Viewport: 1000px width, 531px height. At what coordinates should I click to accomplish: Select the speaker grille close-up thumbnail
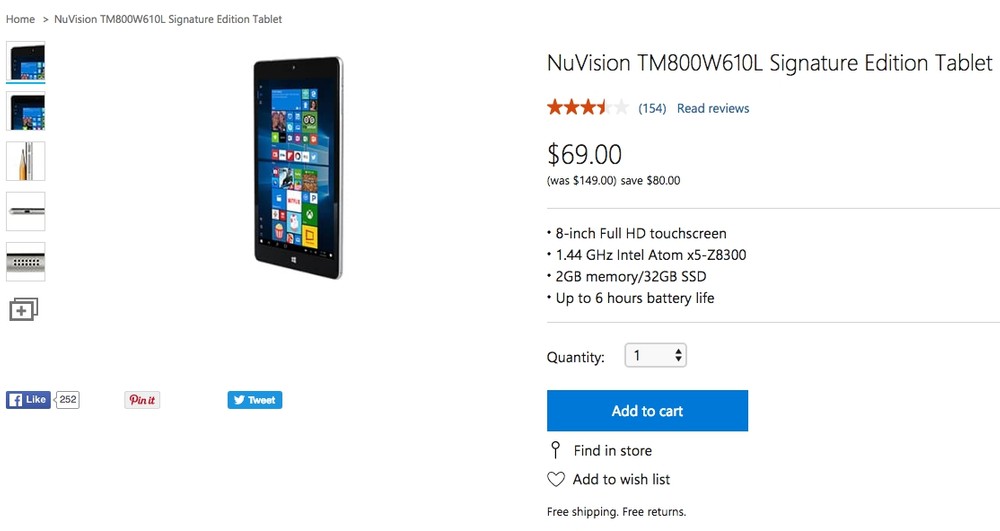click(26, 261)
